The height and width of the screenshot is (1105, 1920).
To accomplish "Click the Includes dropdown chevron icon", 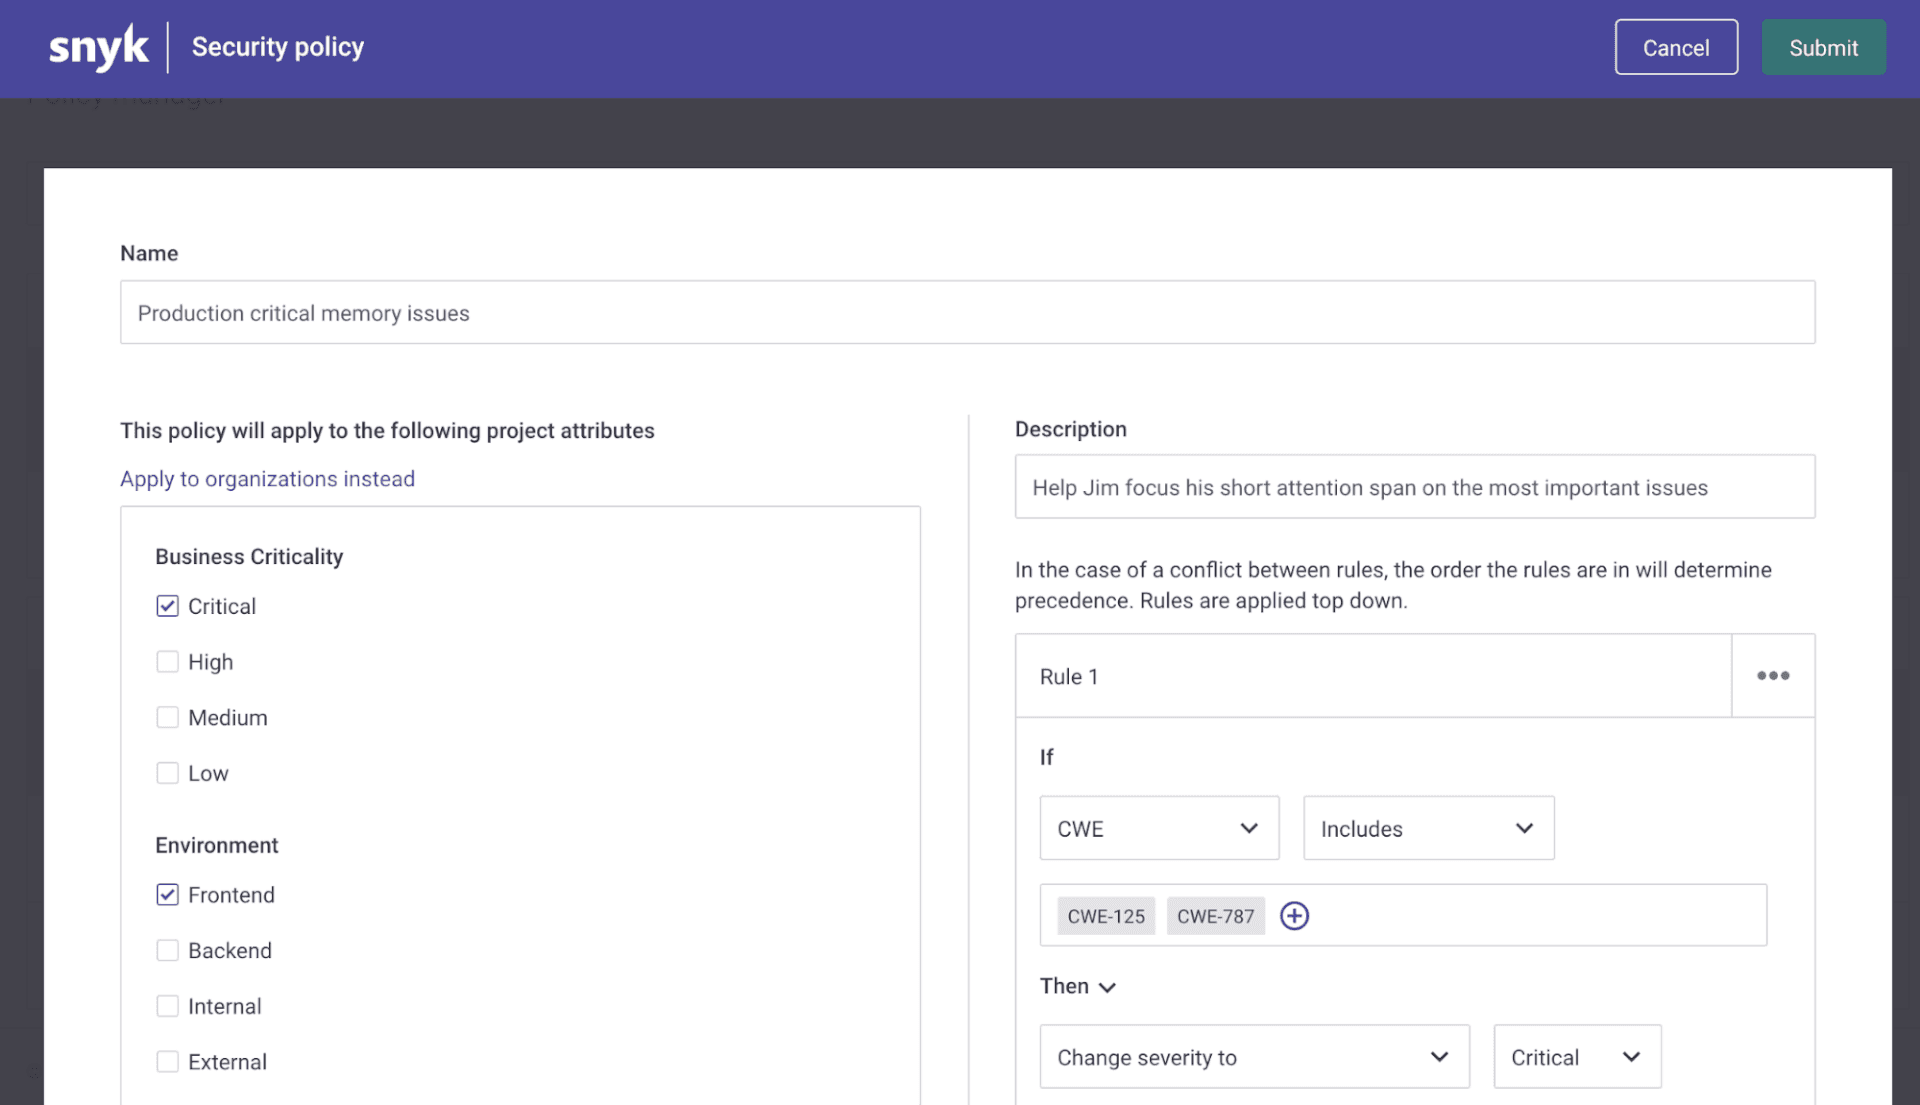I will click(1523, 828).
